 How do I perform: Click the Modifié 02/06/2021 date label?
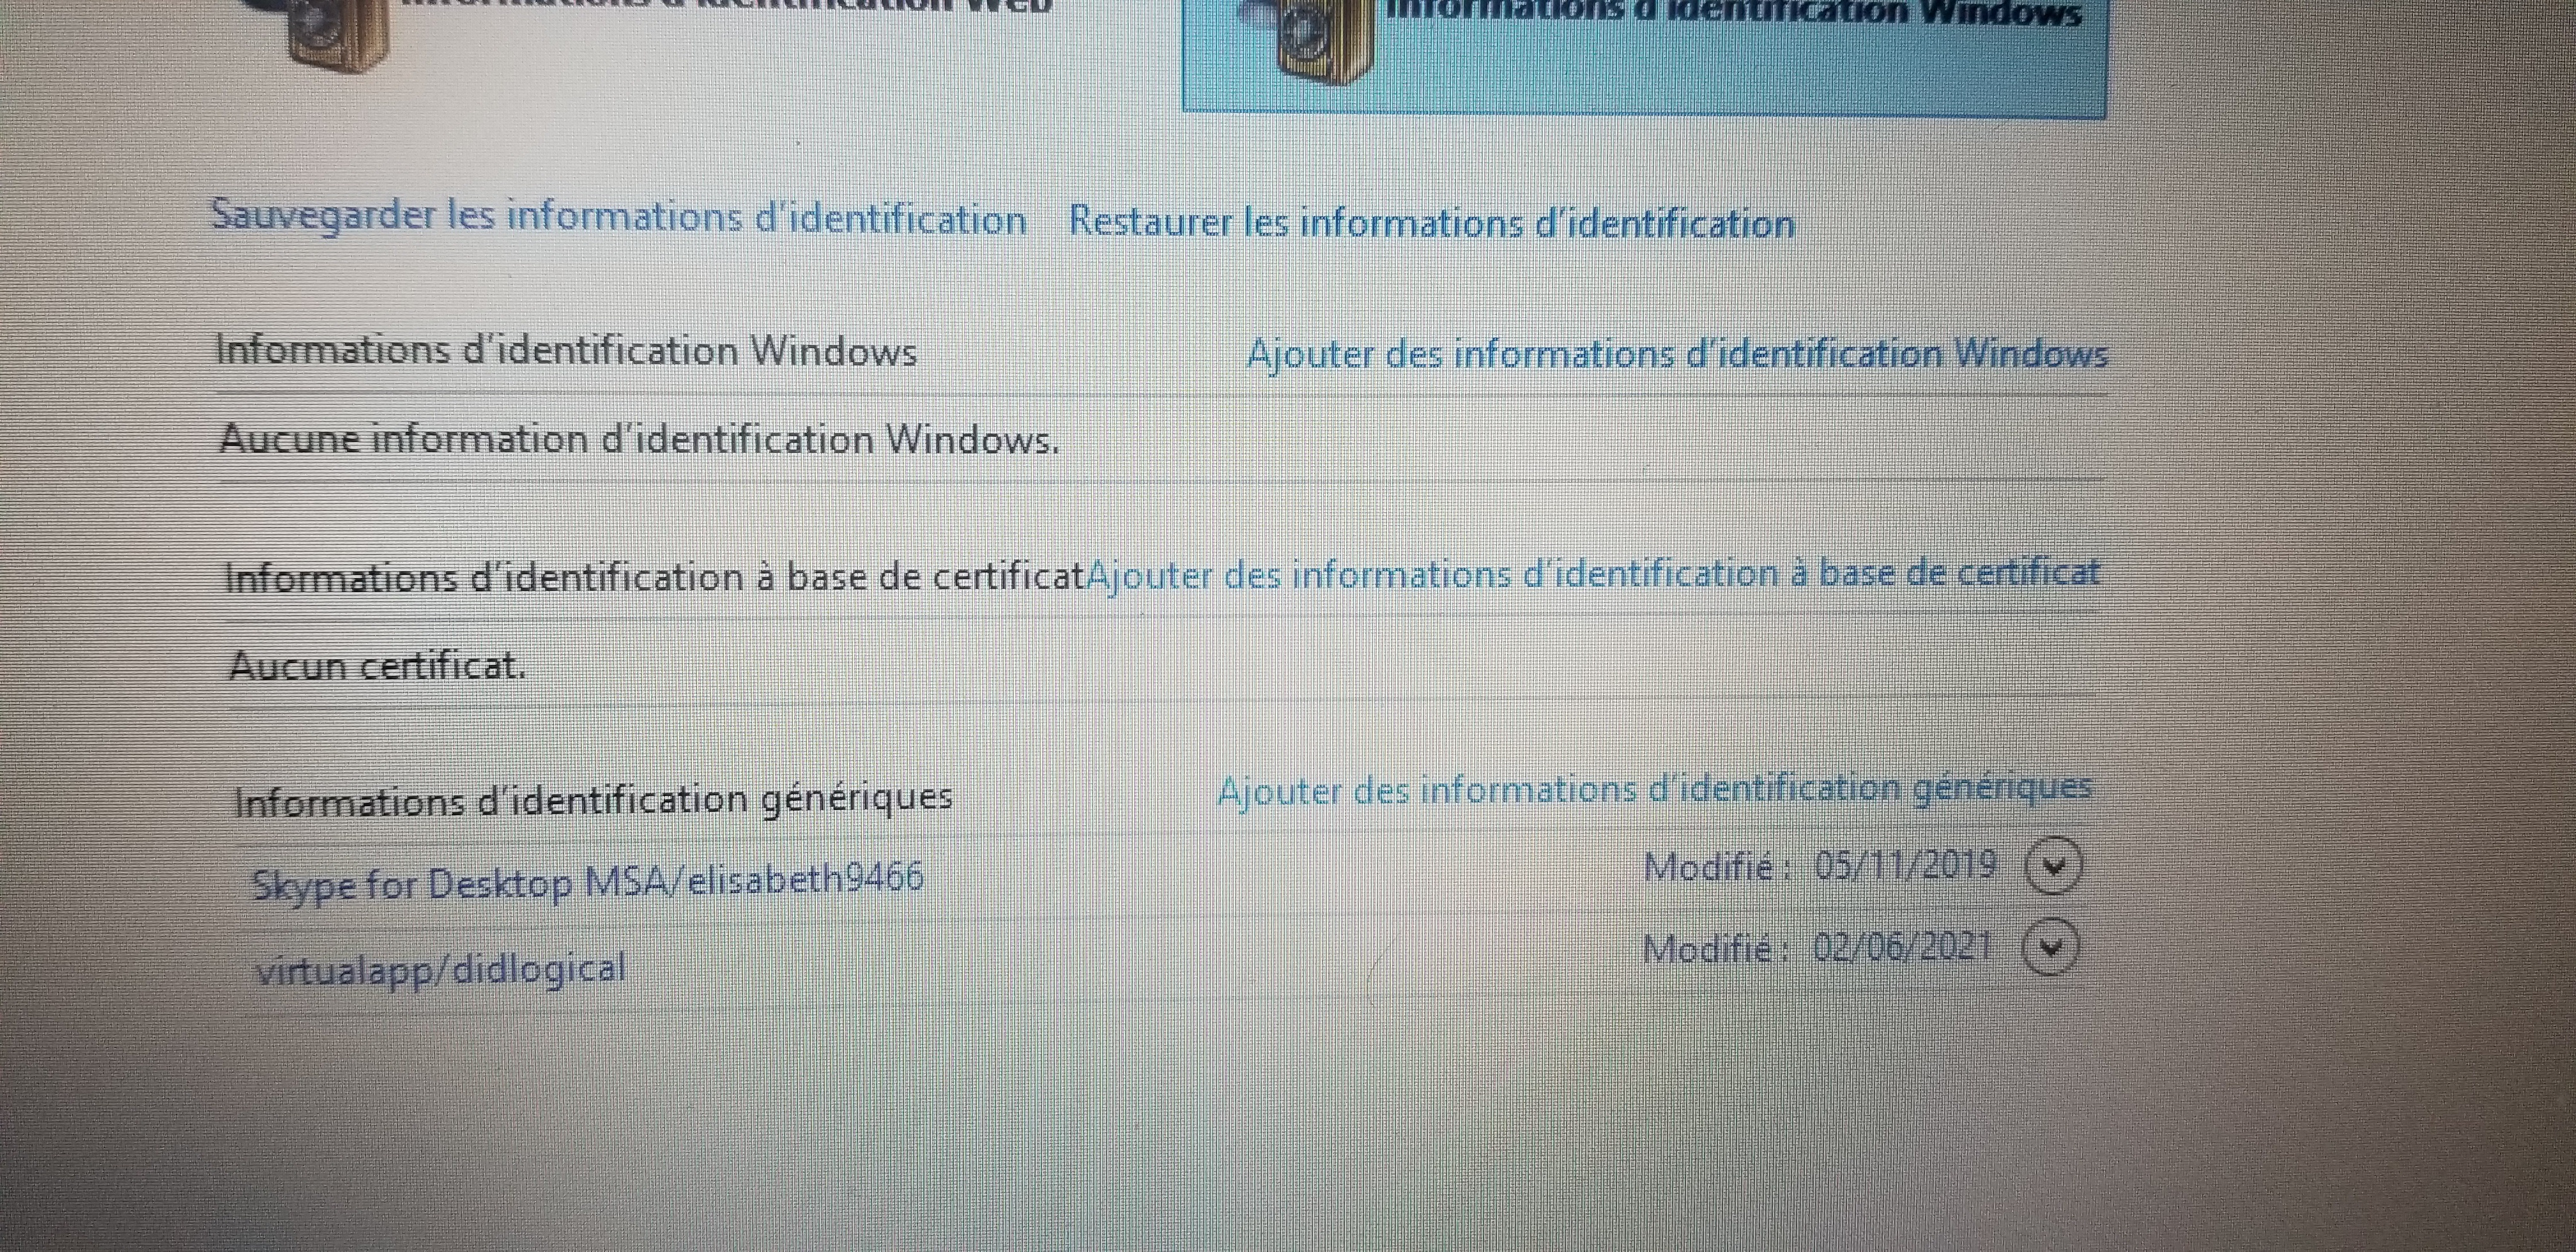tap(1817, 948)
